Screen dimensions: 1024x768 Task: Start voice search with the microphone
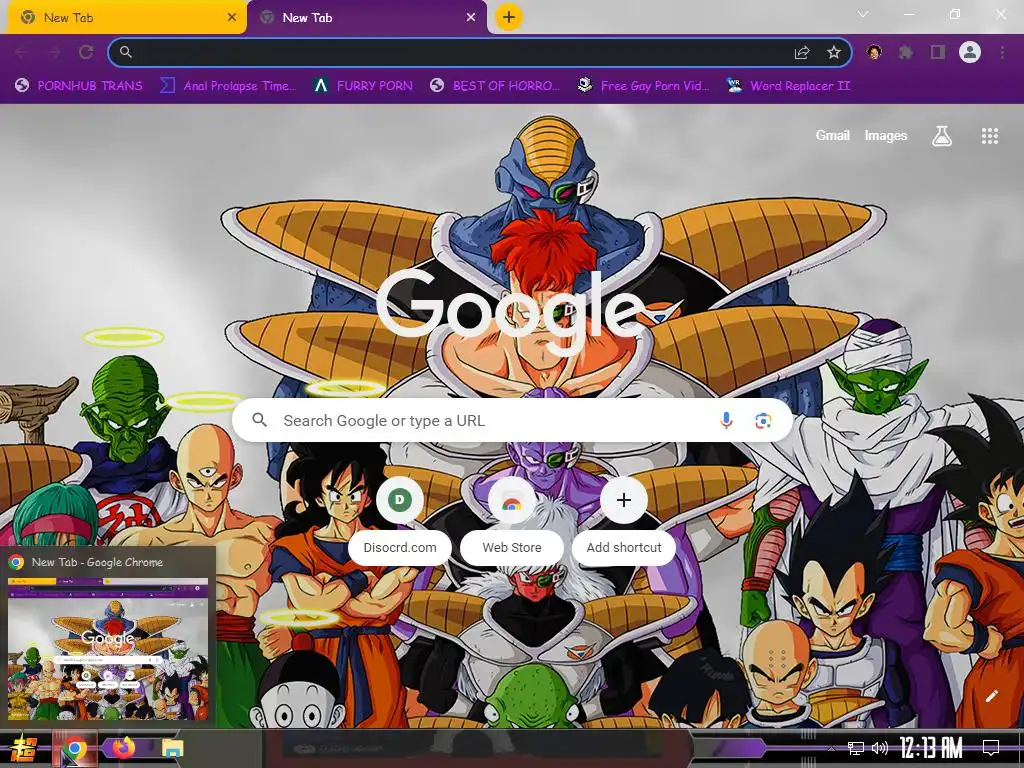pyautogui.click(x=726, y=421)
